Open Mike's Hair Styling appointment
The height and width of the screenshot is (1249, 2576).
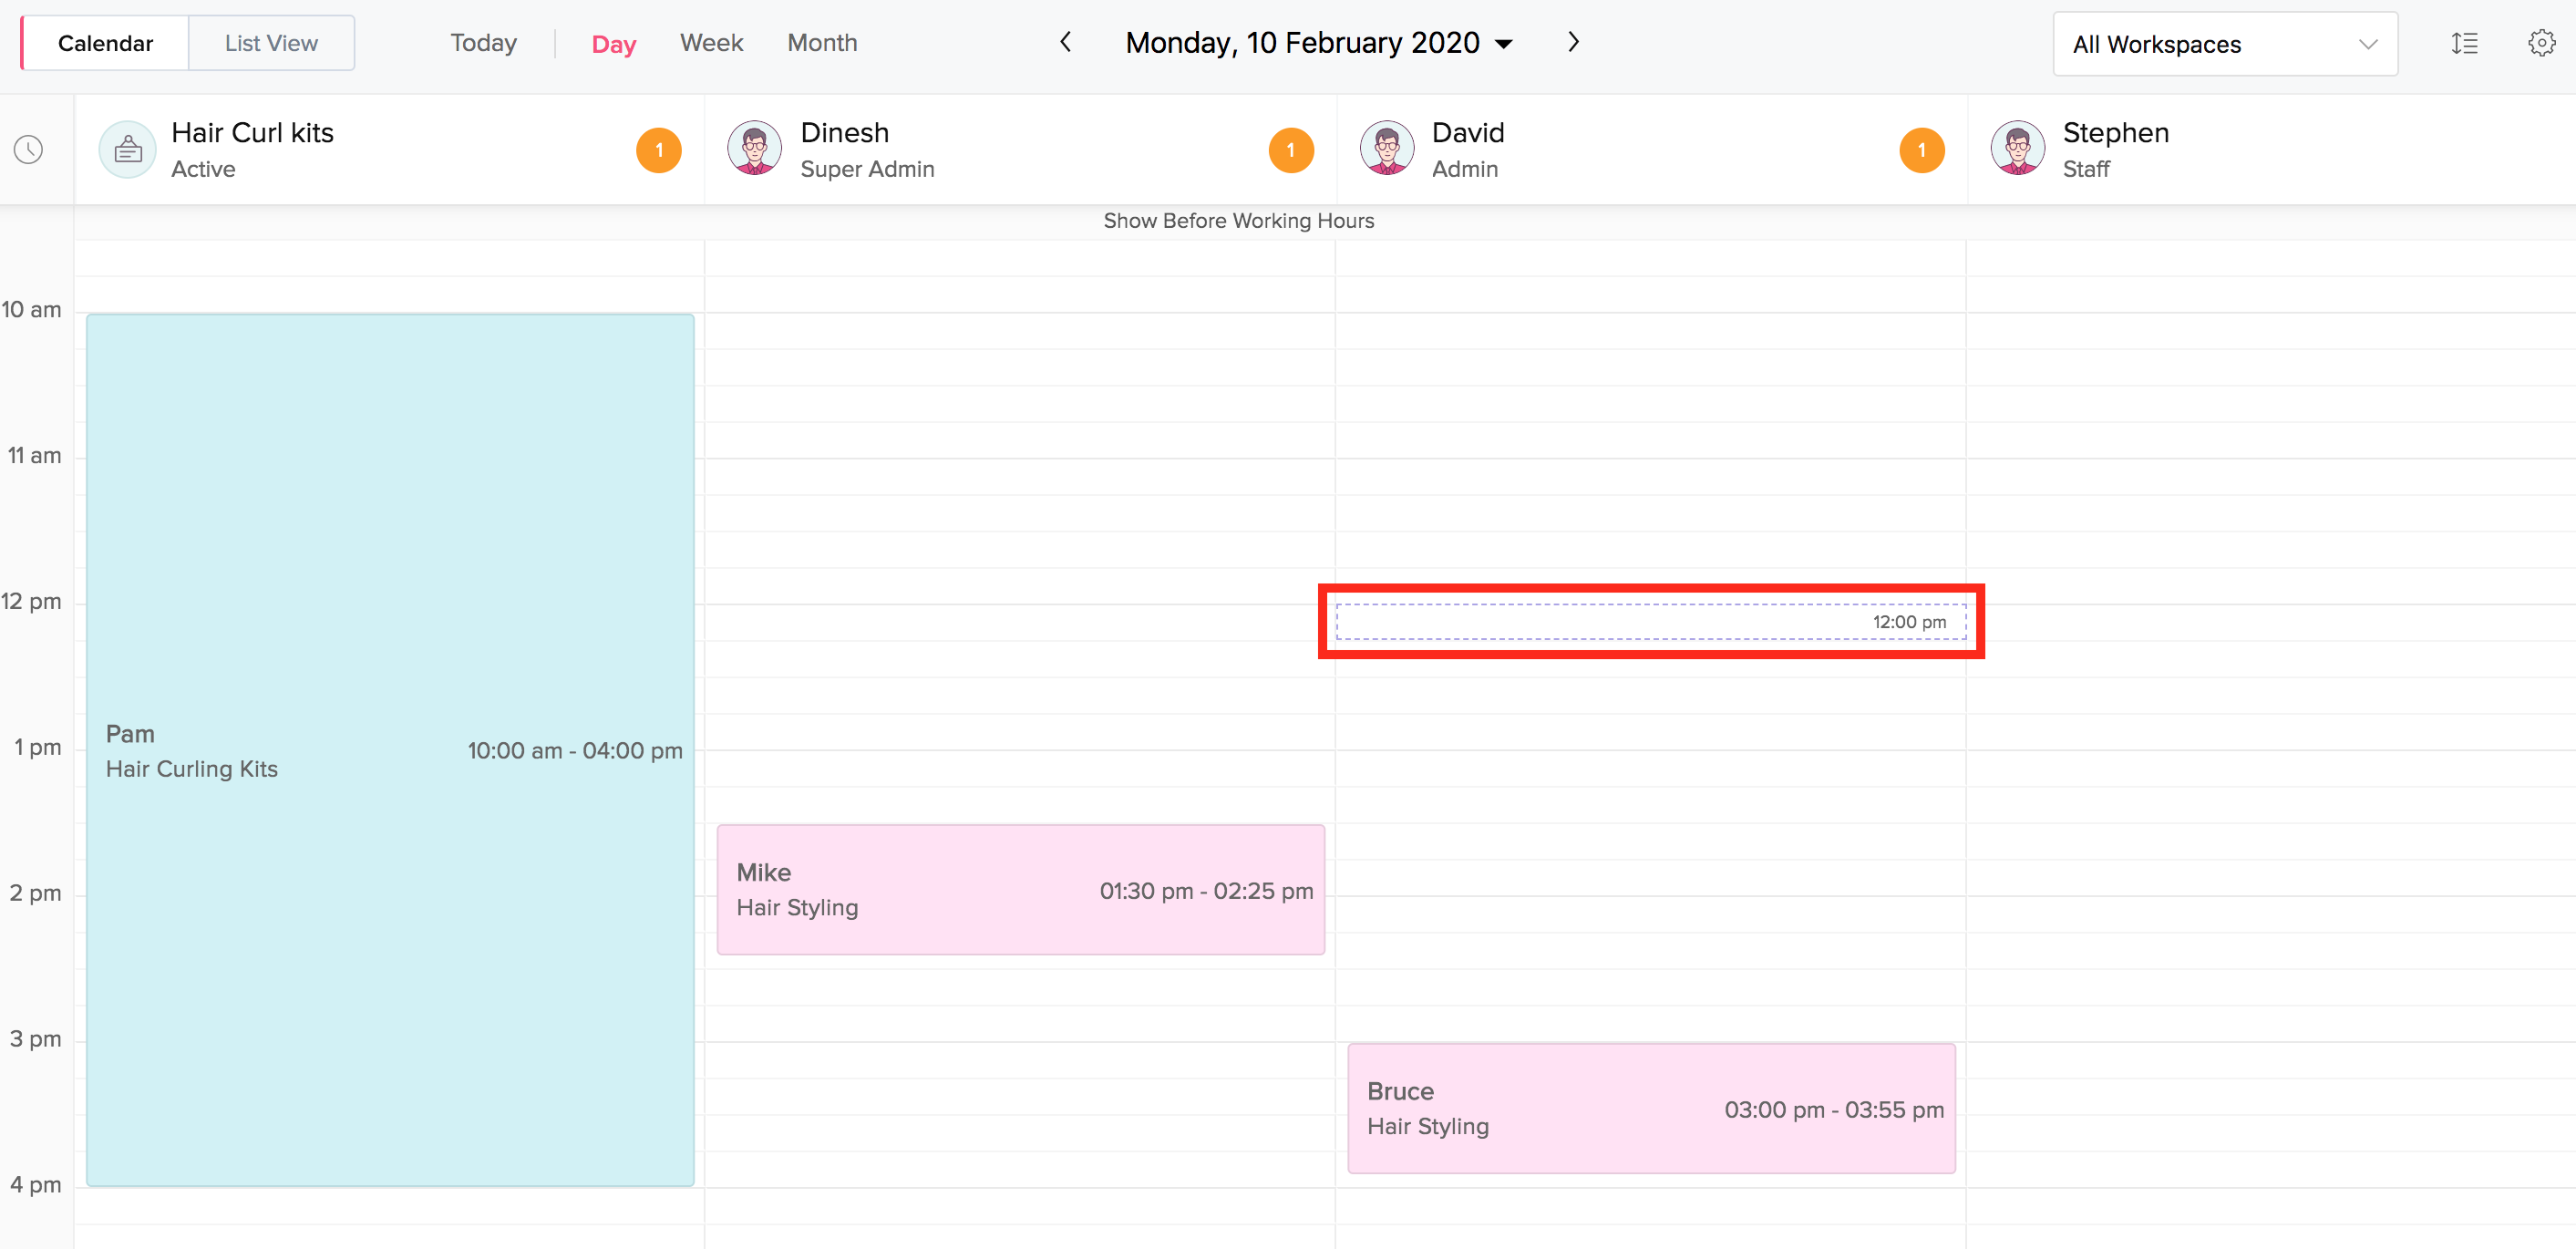click(1020, 889)
